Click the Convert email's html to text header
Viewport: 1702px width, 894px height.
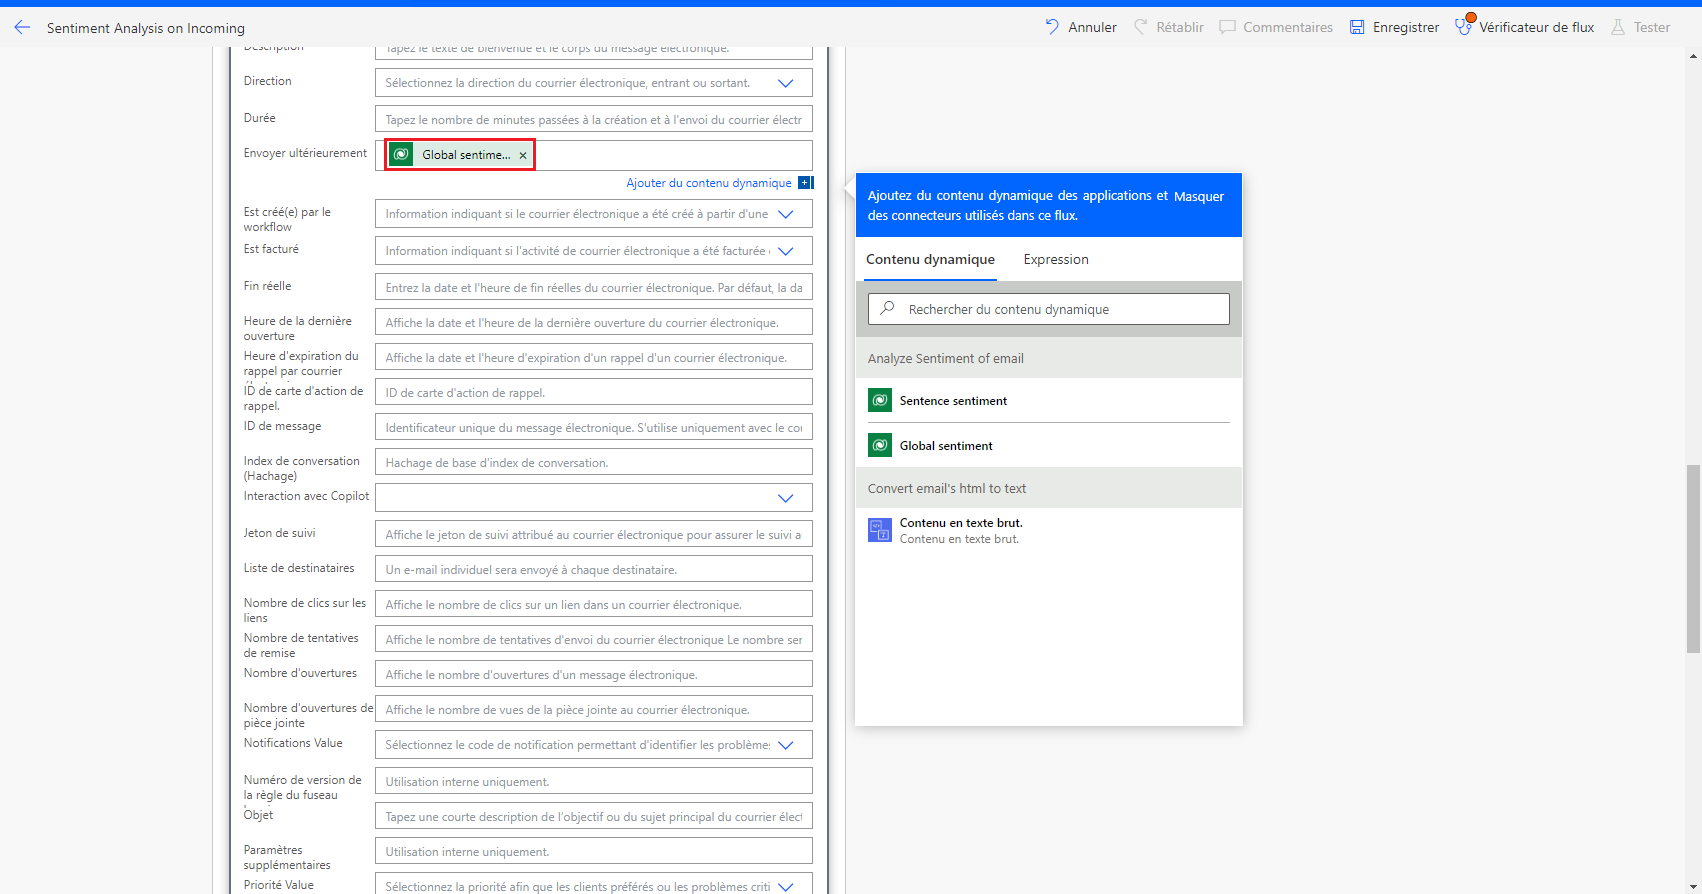pyautogui.click(x=1049, y=489)
